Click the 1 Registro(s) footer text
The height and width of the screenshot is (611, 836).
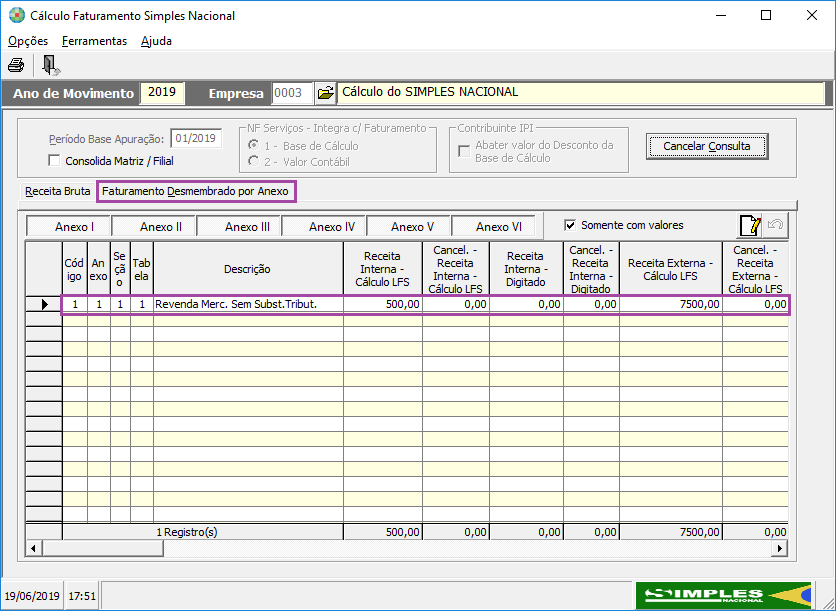point(187,532)
